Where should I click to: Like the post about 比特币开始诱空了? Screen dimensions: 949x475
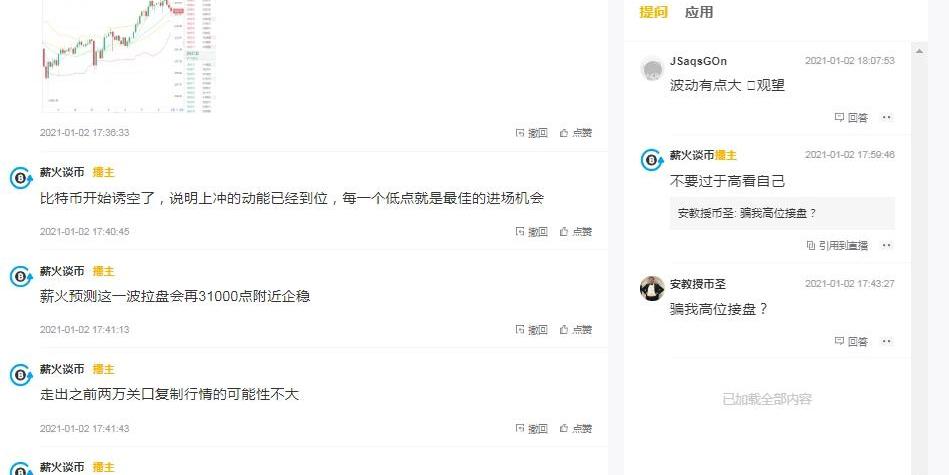pyautogui.click(x=575, y=232)
